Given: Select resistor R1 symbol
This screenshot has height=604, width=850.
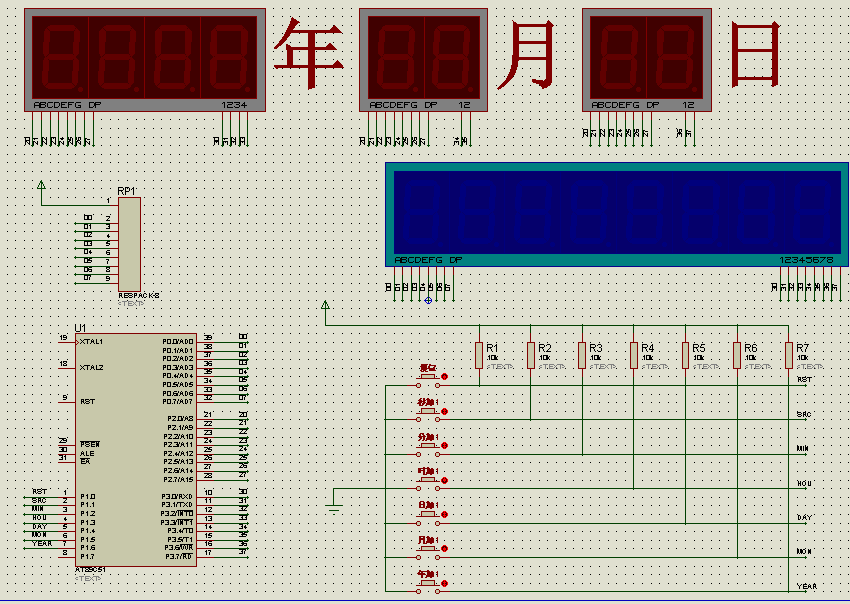Looking at the screenshot, I should coord(479,356).
